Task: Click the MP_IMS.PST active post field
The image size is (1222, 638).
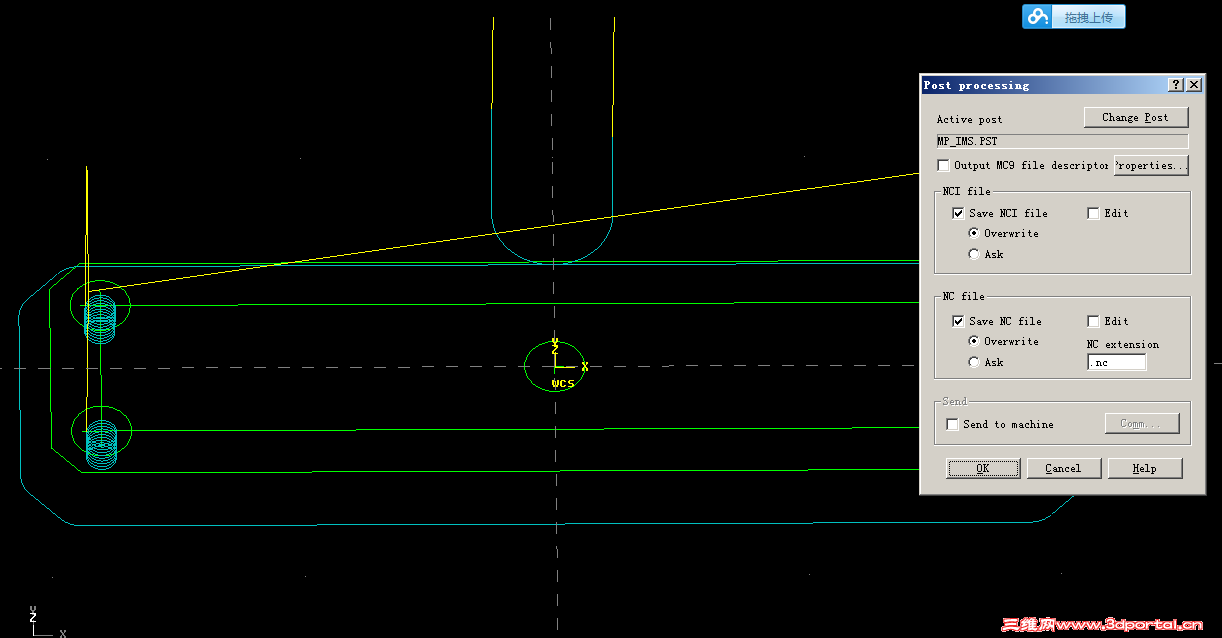Action: click(x=1062, y=141)
